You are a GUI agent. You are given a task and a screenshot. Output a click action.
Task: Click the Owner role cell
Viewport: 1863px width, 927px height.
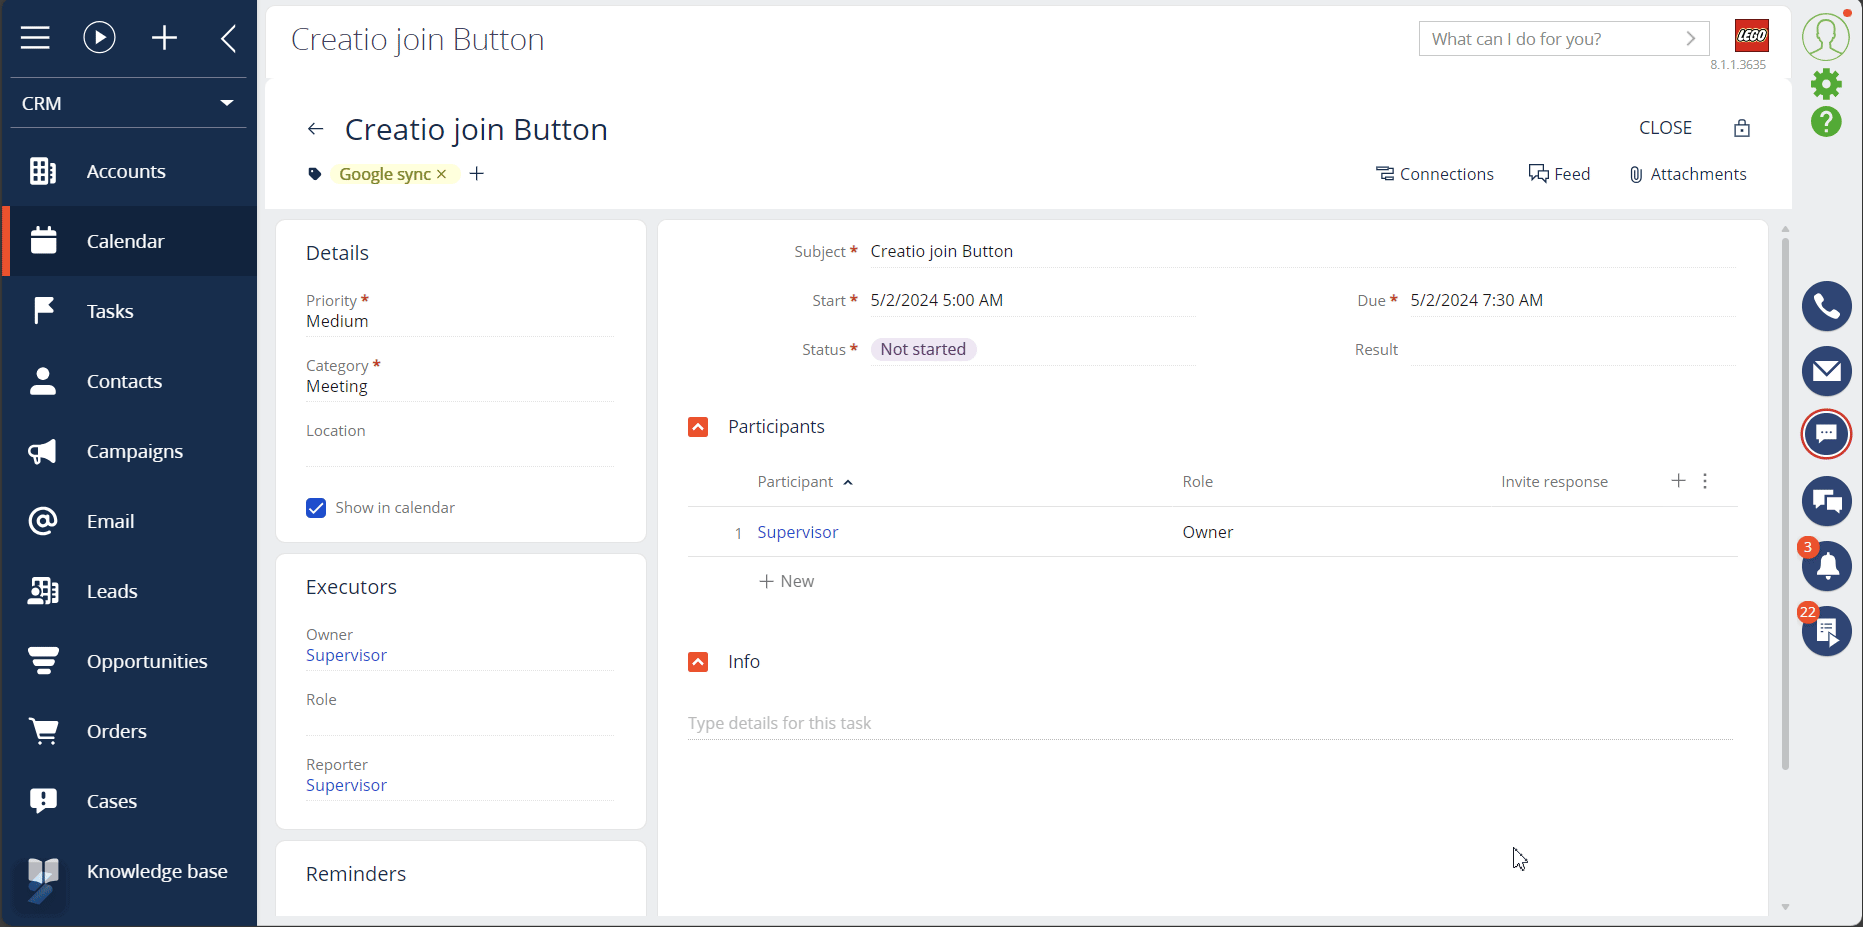coord(1208,532)
